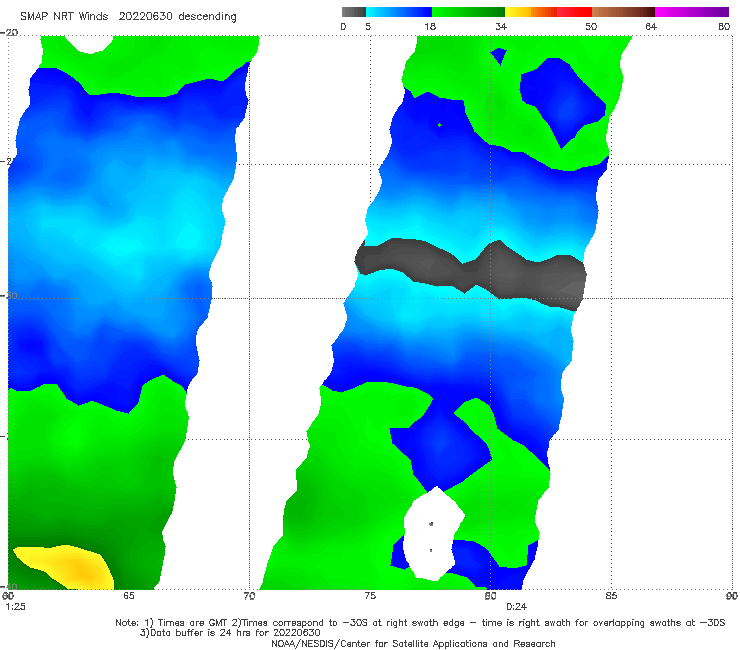Screen dimensions: 740x650
Task: Click the green 18–34 color bar segment
Action: [468, 12]
